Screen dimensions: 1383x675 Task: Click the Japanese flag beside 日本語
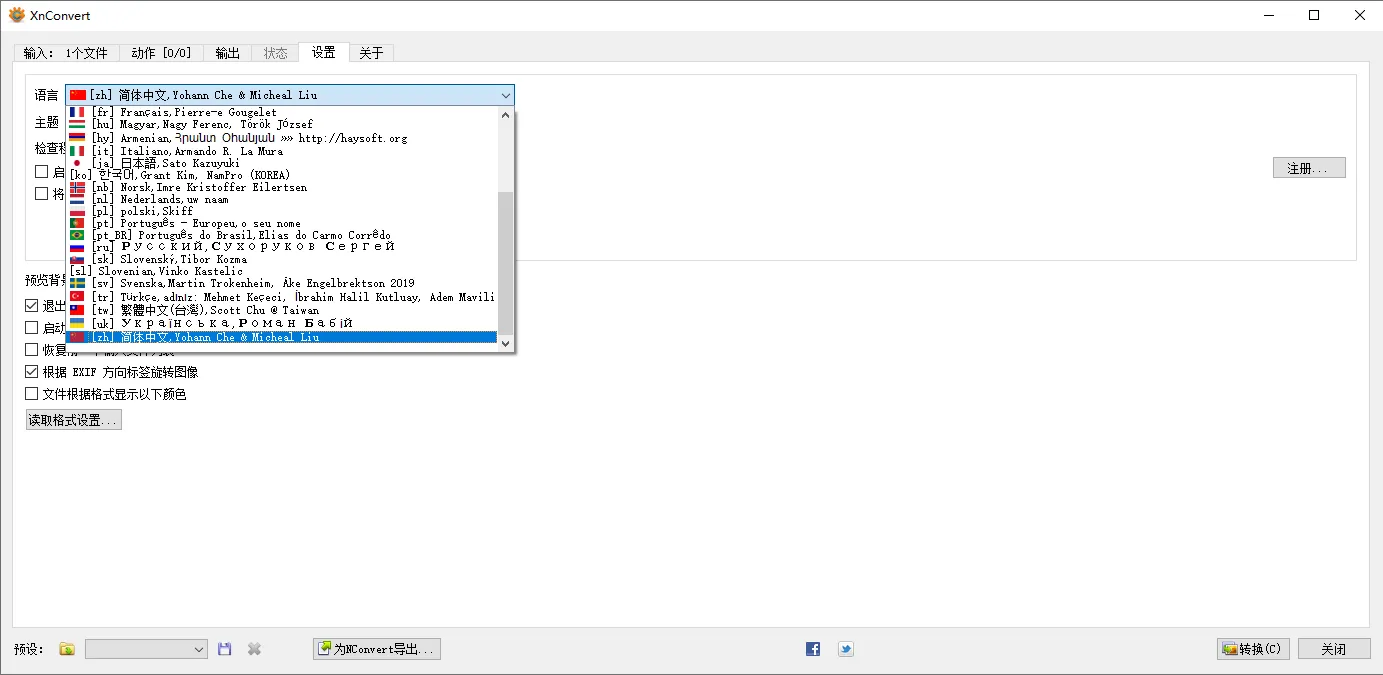tap(77, 163)
